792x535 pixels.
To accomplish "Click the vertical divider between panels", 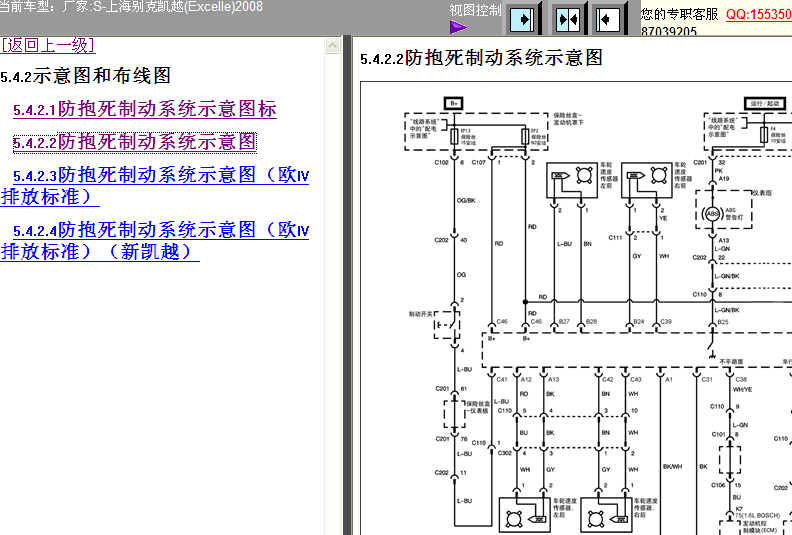I will point(347,285).
